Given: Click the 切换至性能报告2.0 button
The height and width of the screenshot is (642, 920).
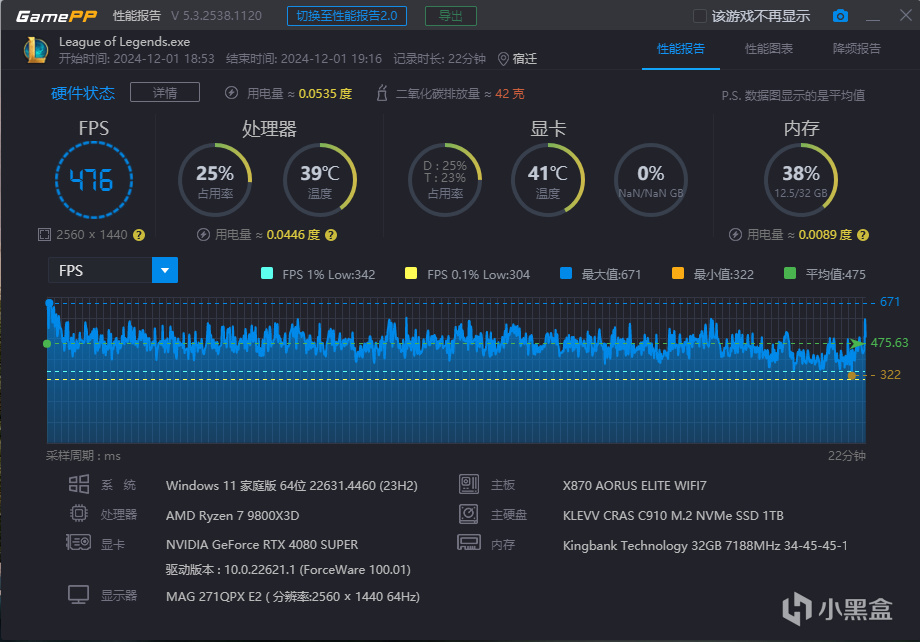Looking at the screenshot, I should click(x=347, y=16).
